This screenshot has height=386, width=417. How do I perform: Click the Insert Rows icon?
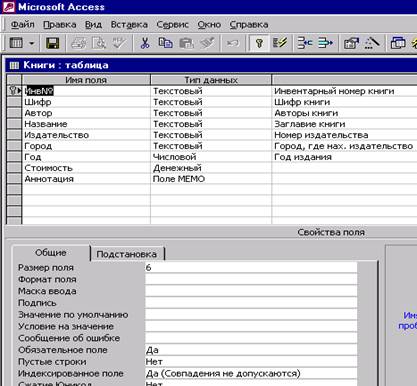pyautogui.click(x=305, y=43)
